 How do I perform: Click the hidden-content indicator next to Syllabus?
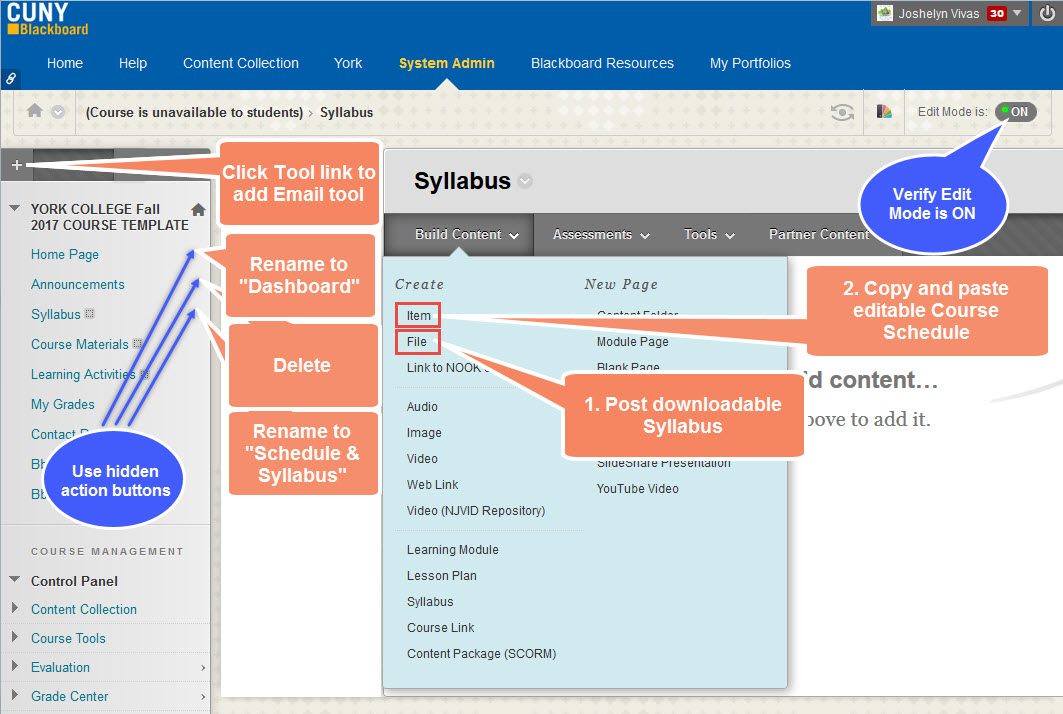tap(90, 313)
